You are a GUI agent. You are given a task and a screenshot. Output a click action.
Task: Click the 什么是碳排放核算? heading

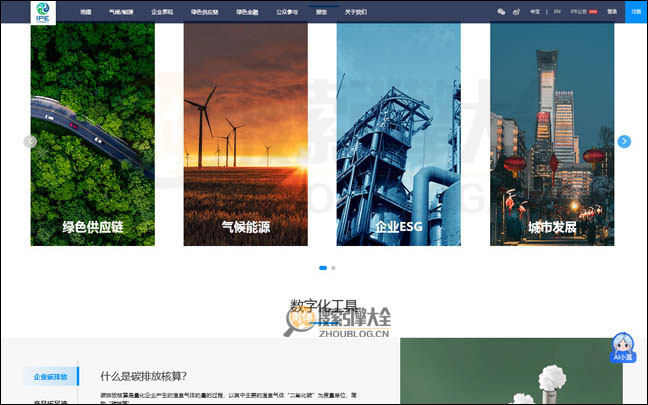pos(143,376)
